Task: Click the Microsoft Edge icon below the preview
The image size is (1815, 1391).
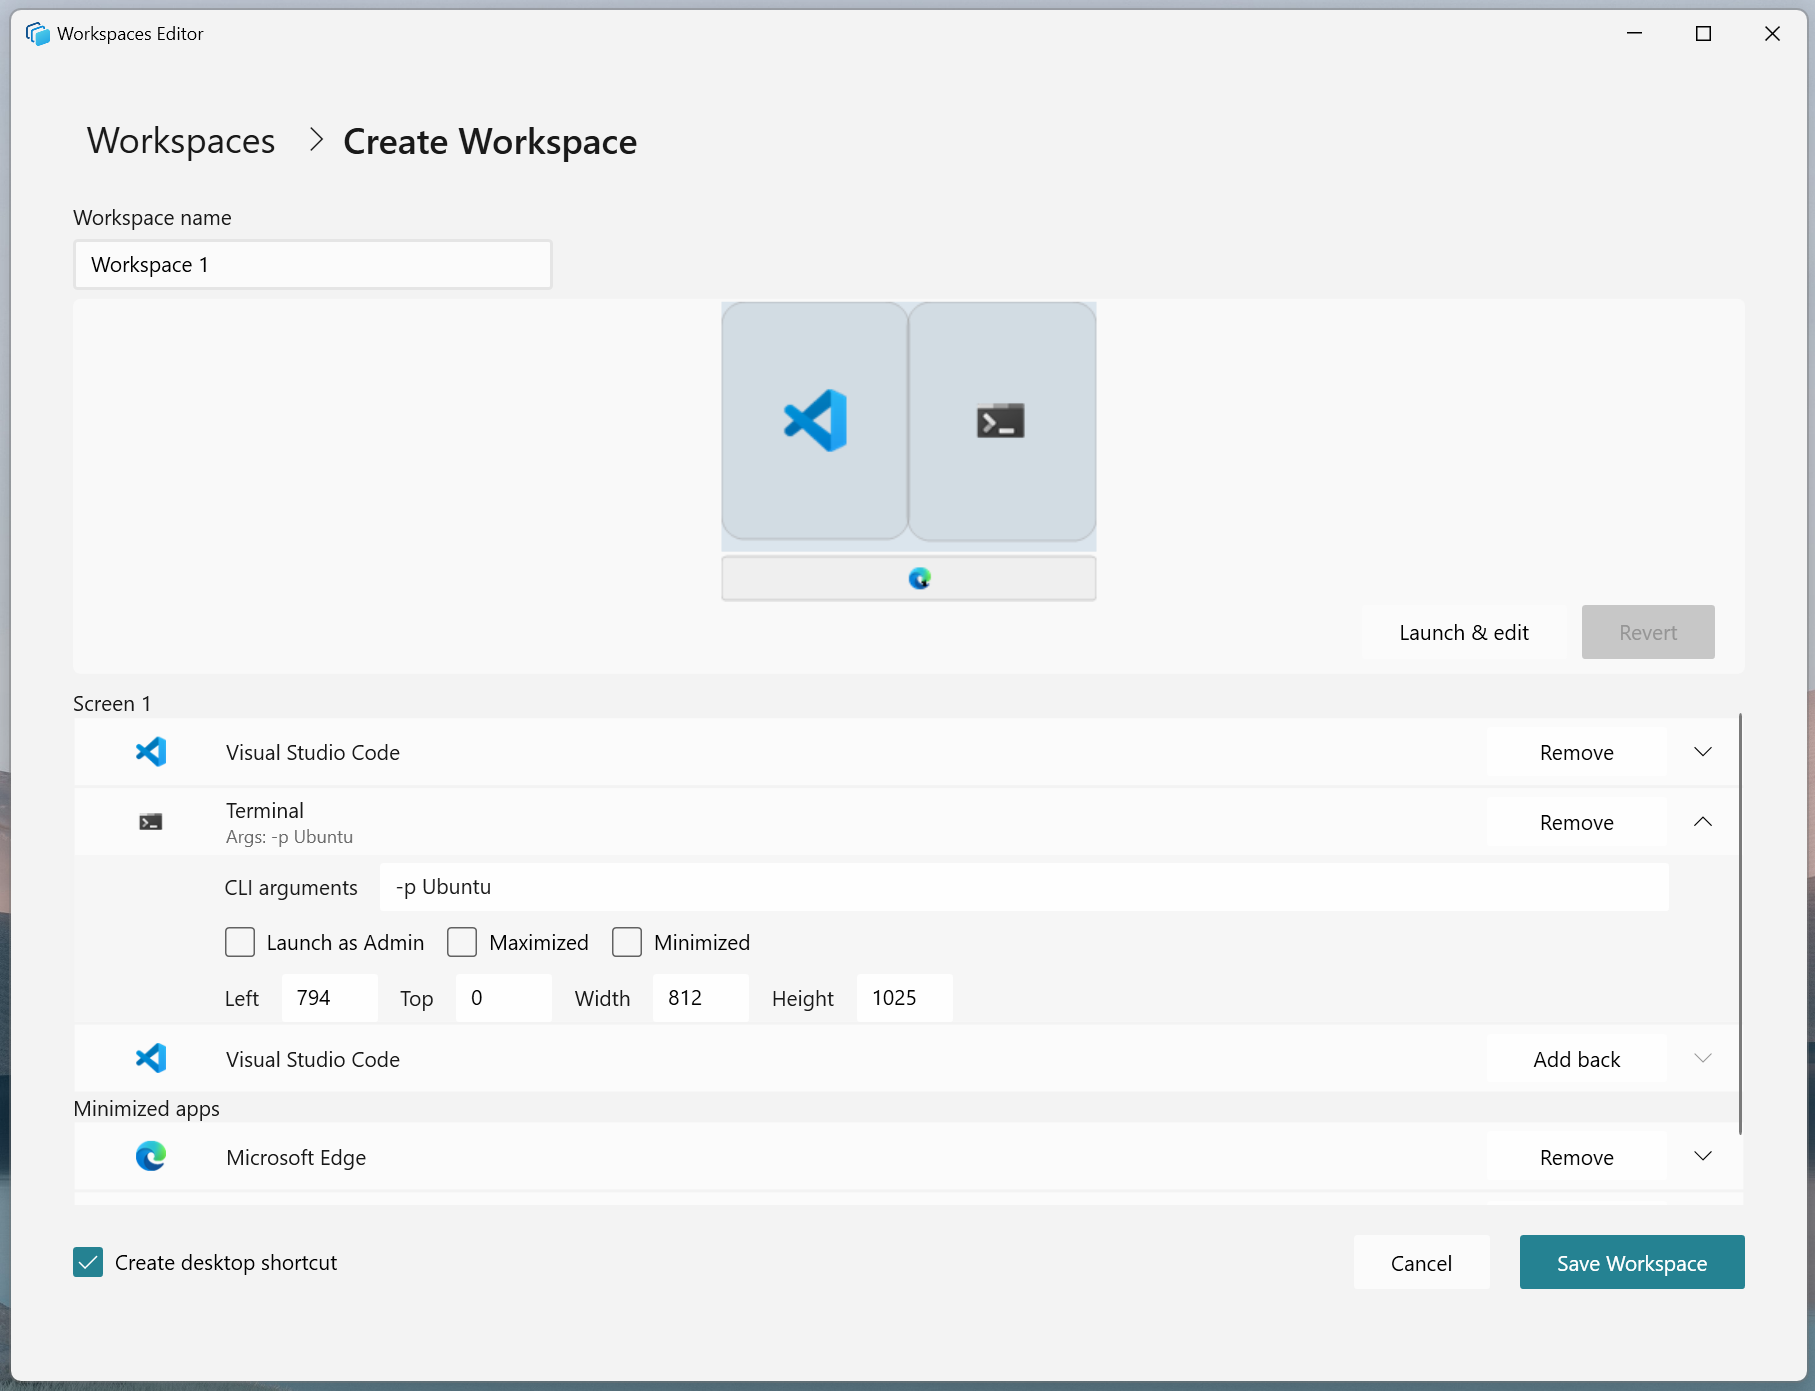Action: point(921,578)
